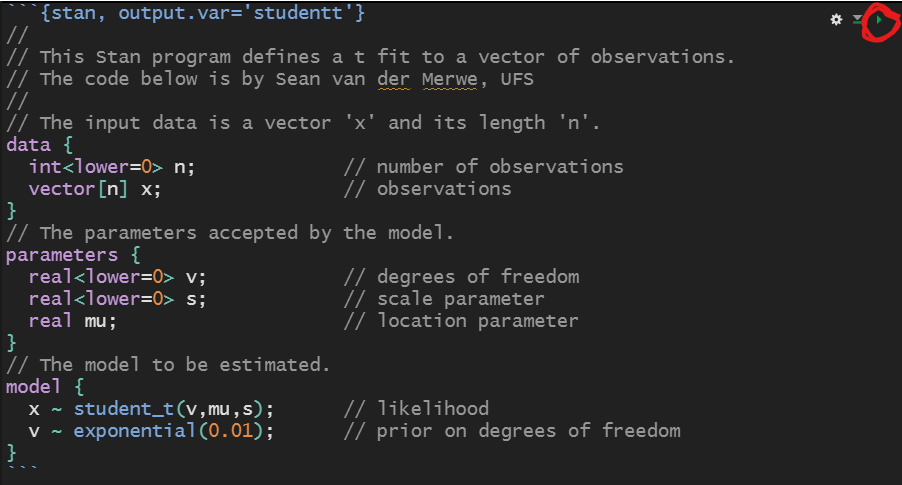Open chunk options via the gear icon
This screenshot has width=902, height=485.
pos(836,20)
